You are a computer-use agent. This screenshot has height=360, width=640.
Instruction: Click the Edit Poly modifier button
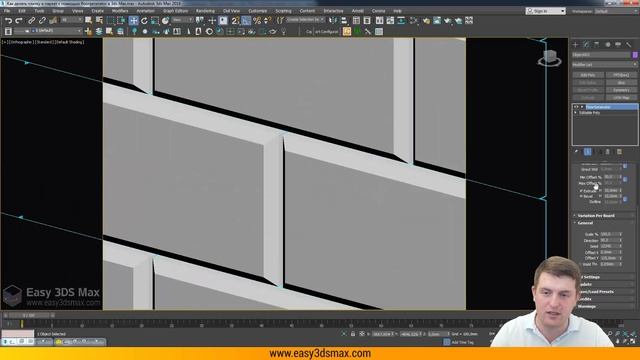tap(588, 75)
